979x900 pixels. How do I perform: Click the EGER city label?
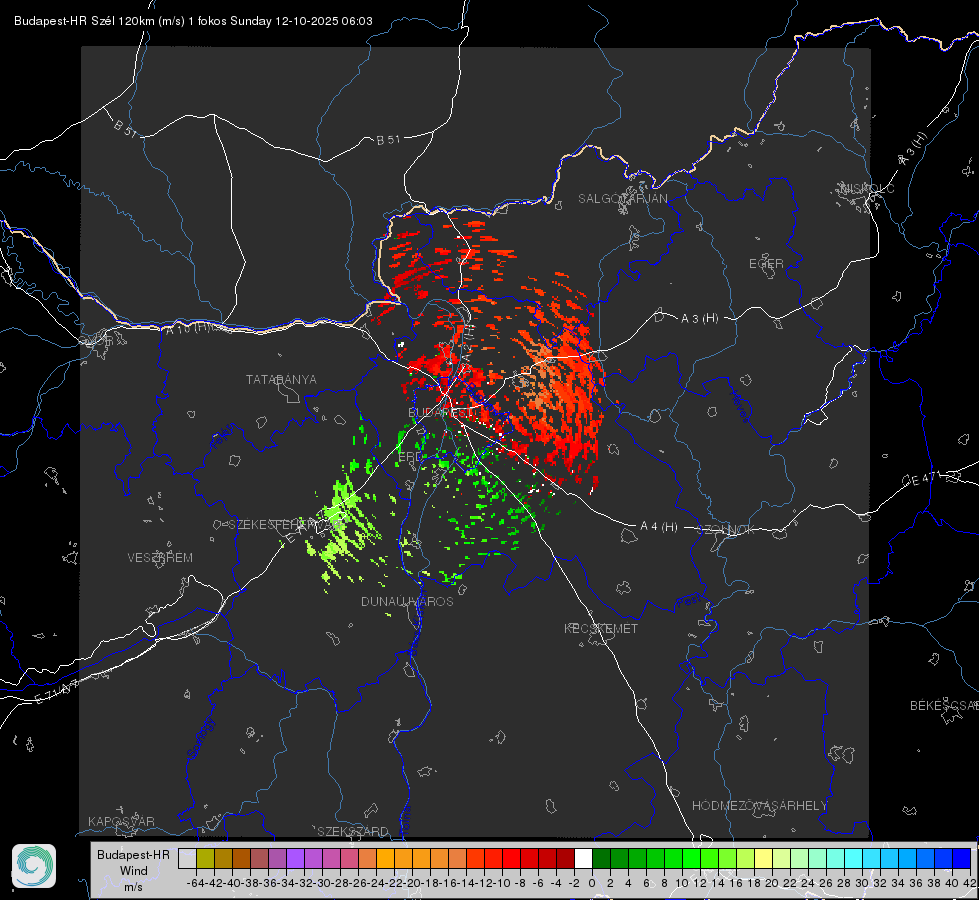point(766,264)
